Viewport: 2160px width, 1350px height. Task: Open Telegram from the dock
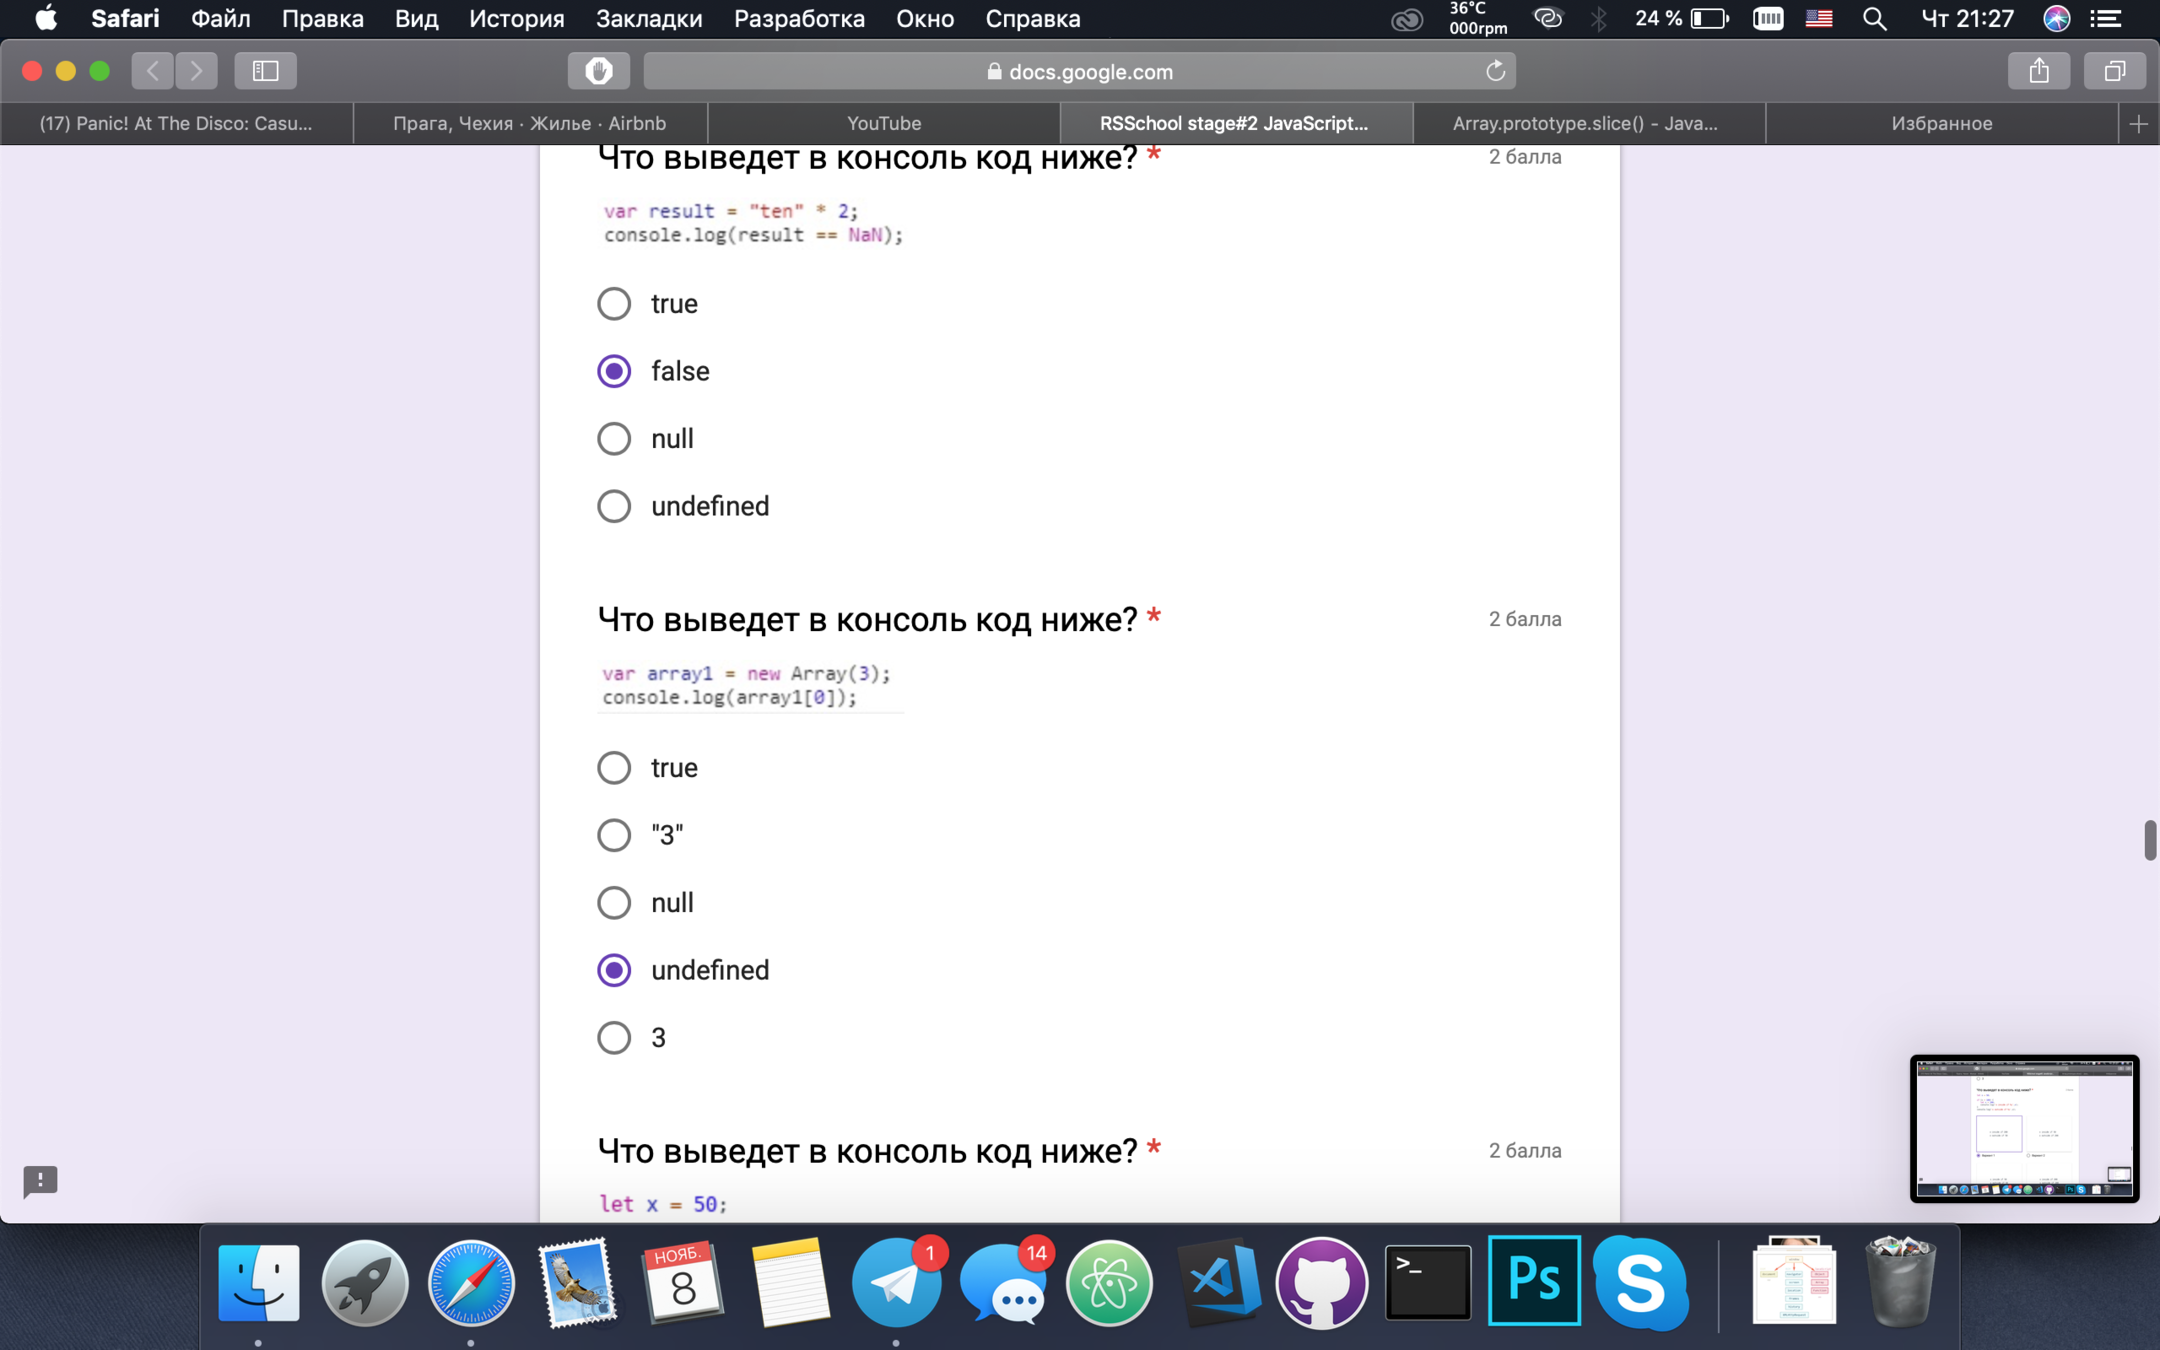tap(896, 1283)
